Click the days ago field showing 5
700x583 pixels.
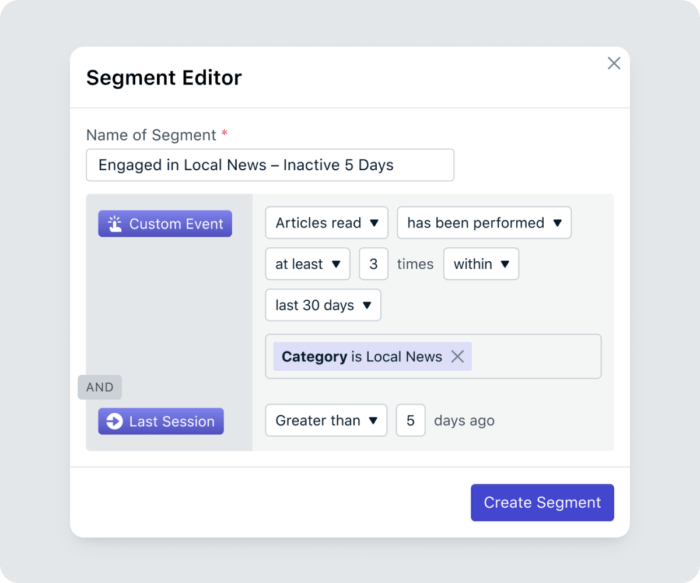(410, 420)
